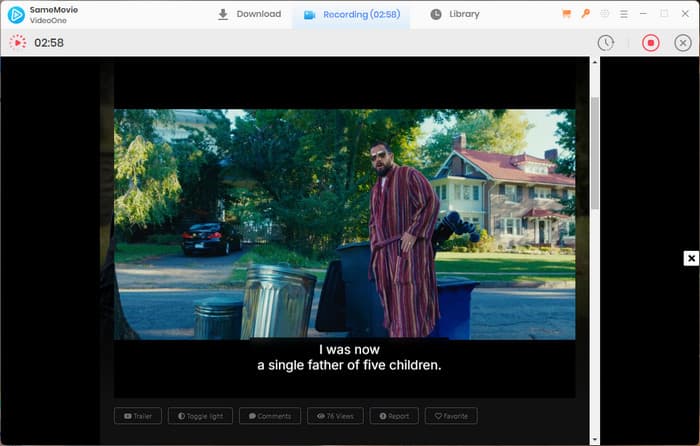This screenshot has width=700, height=446.
Task: Click the Library clock icon
Action: pos(436,14)
